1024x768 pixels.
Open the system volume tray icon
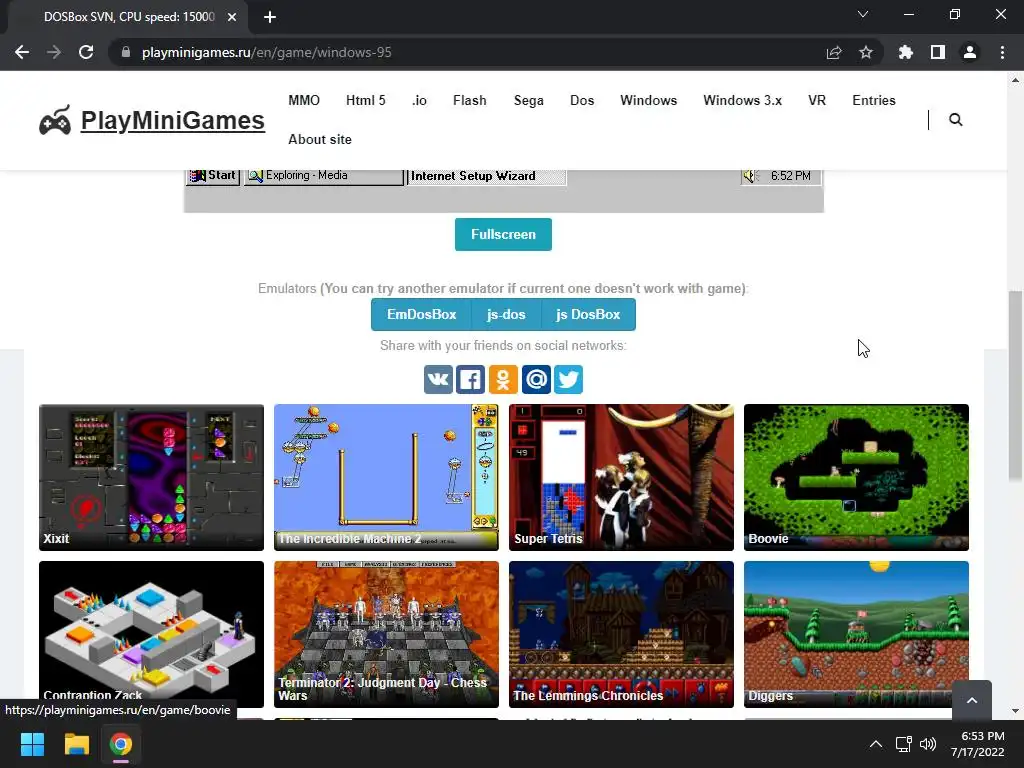point(927,744)
